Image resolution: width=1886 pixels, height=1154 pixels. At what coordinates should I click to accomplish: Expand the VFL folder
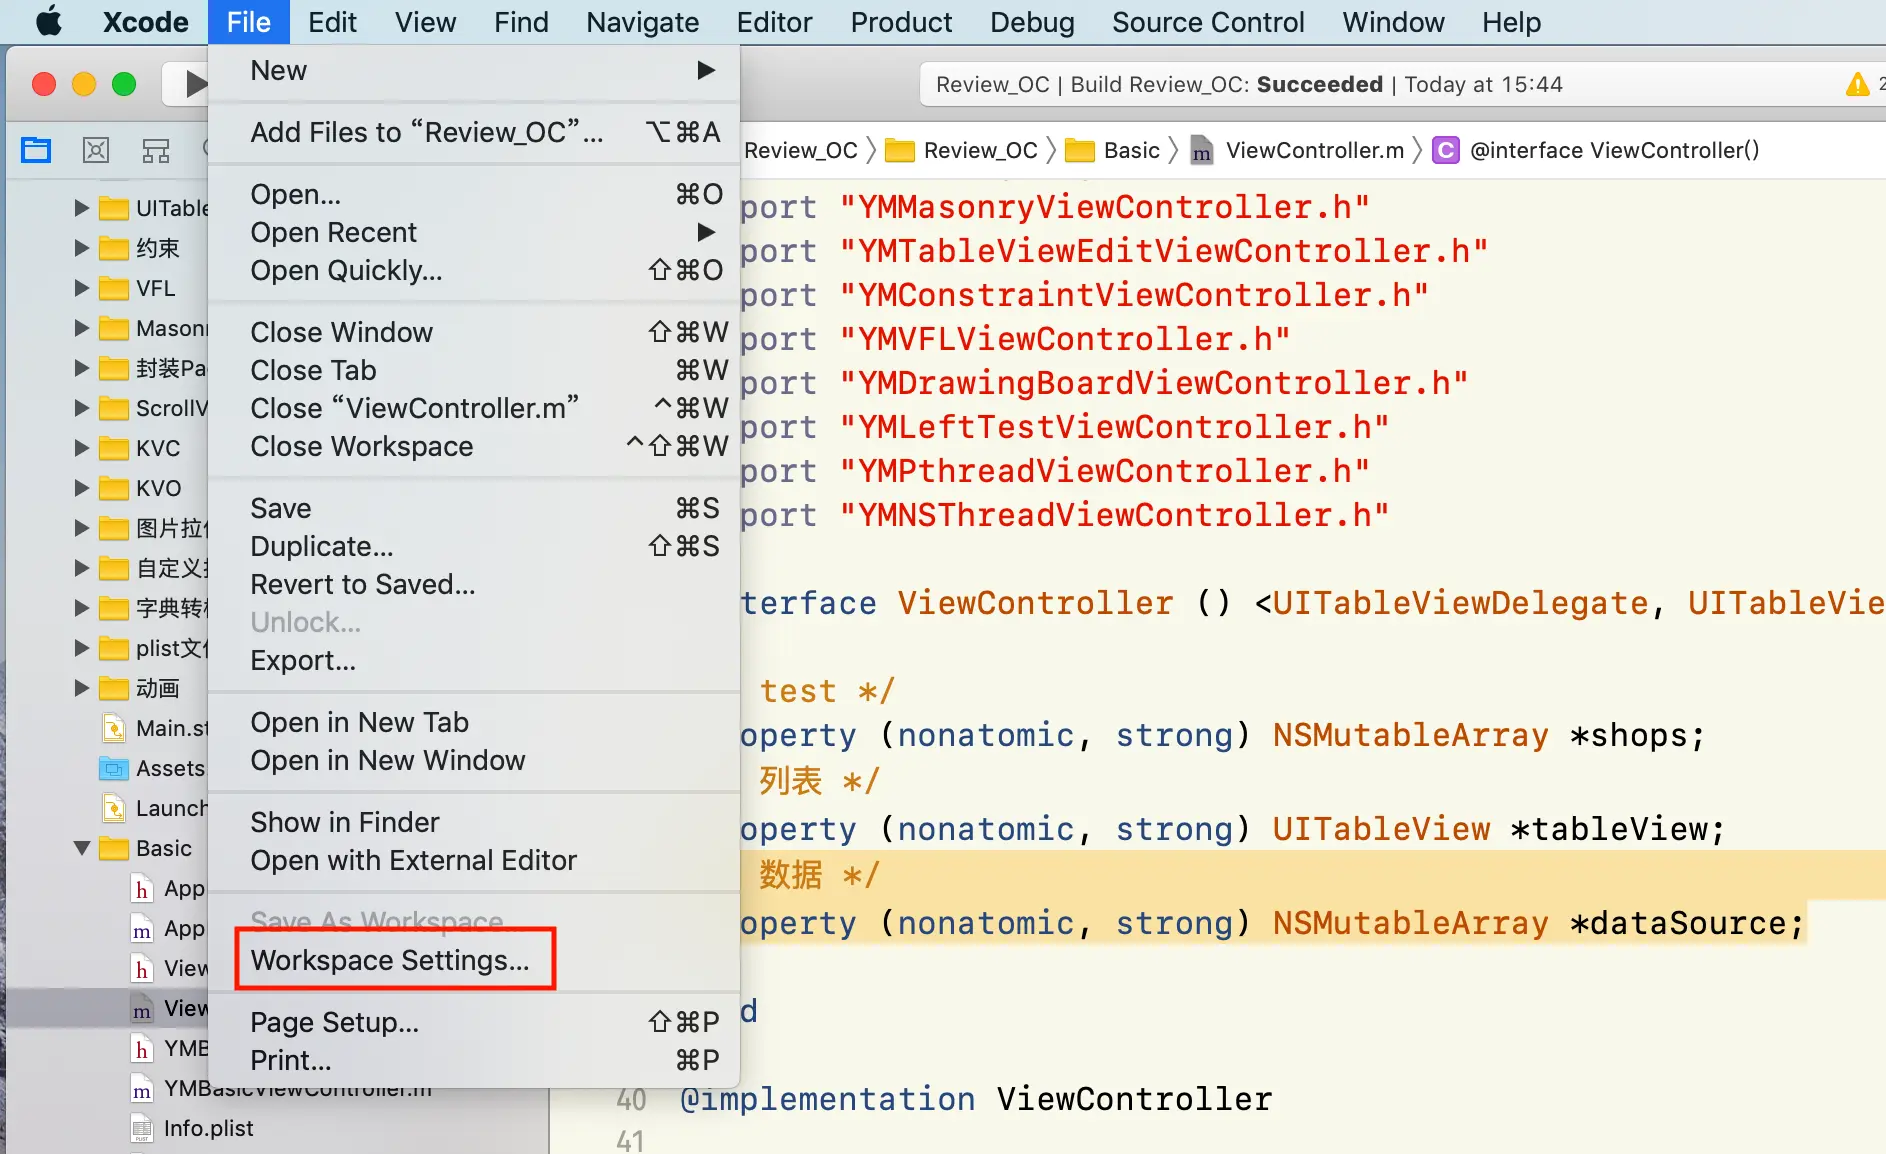click(82, 288)
